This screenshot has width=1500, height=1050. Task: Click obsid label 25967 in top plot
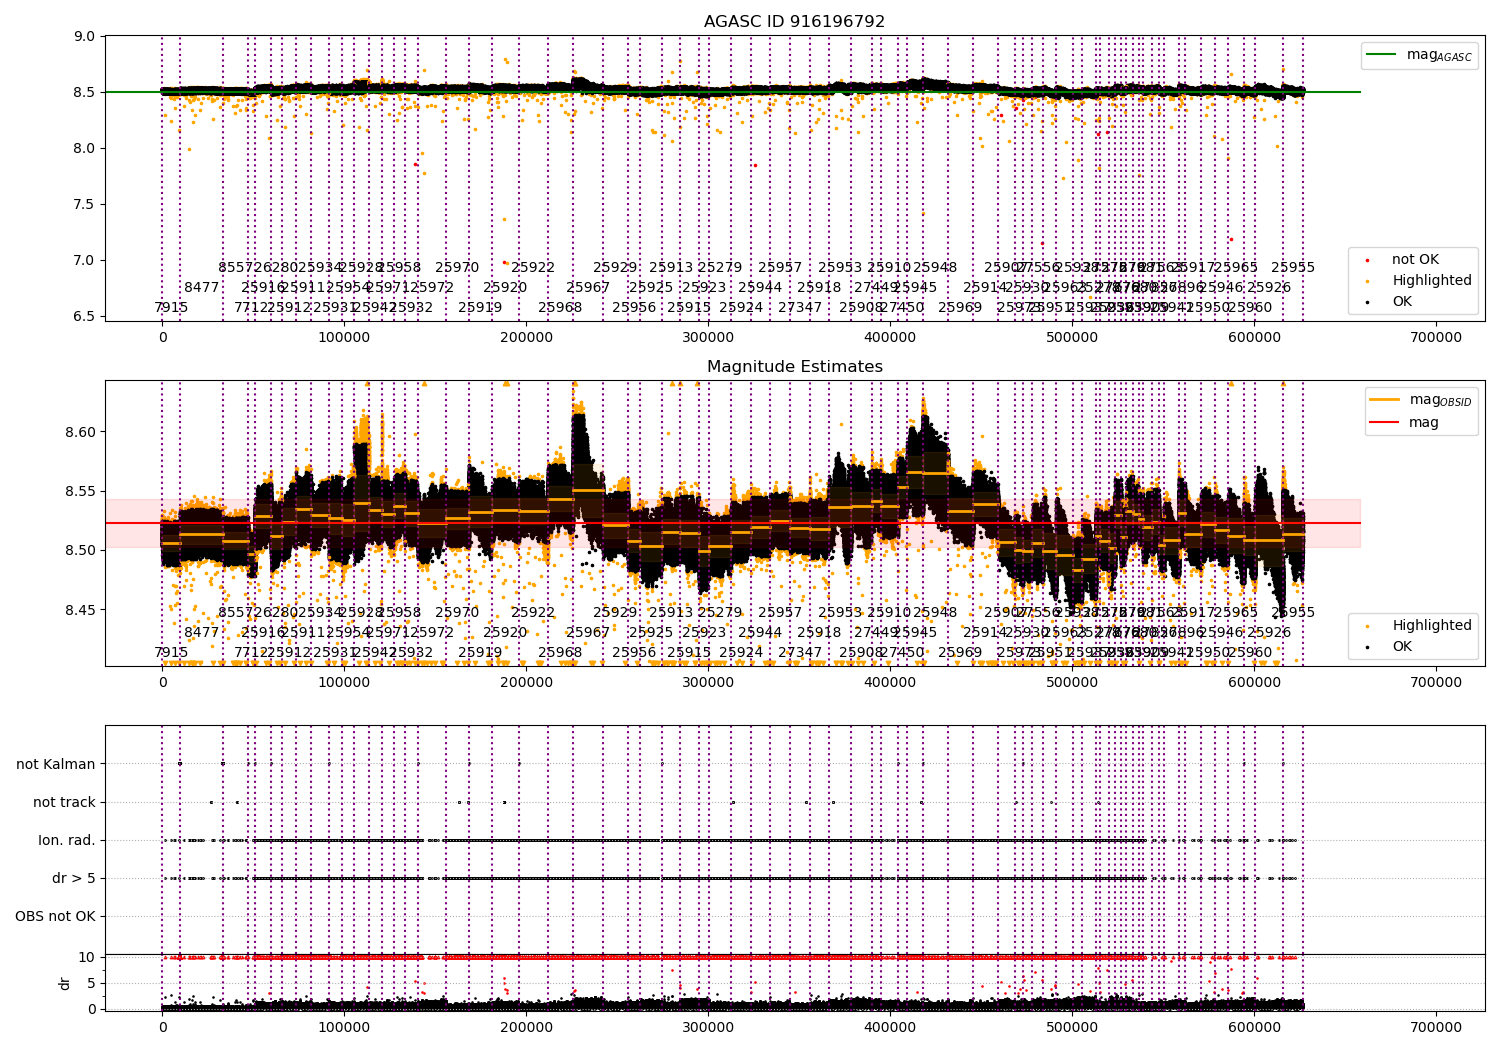point(588,288)
